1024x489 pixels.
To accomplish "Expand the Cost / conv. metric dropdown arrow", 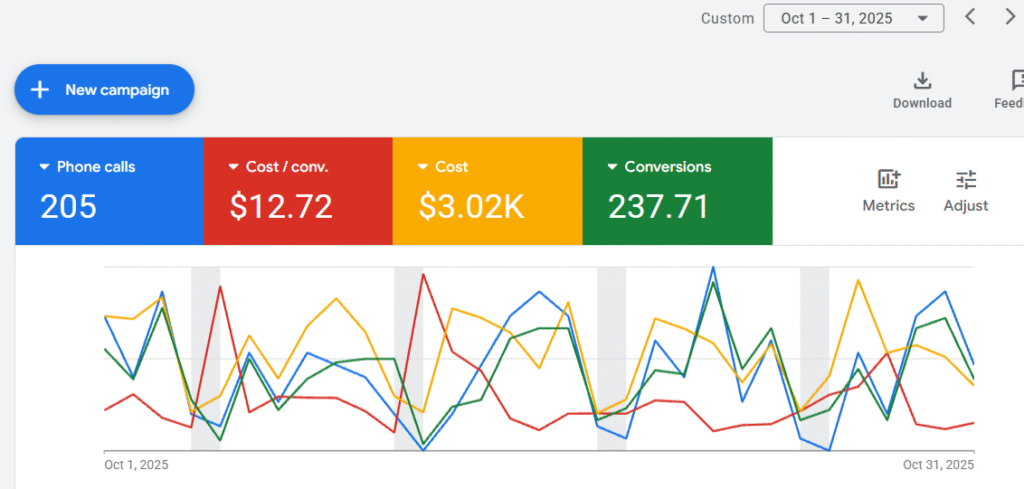I will (x=233, y=167).
